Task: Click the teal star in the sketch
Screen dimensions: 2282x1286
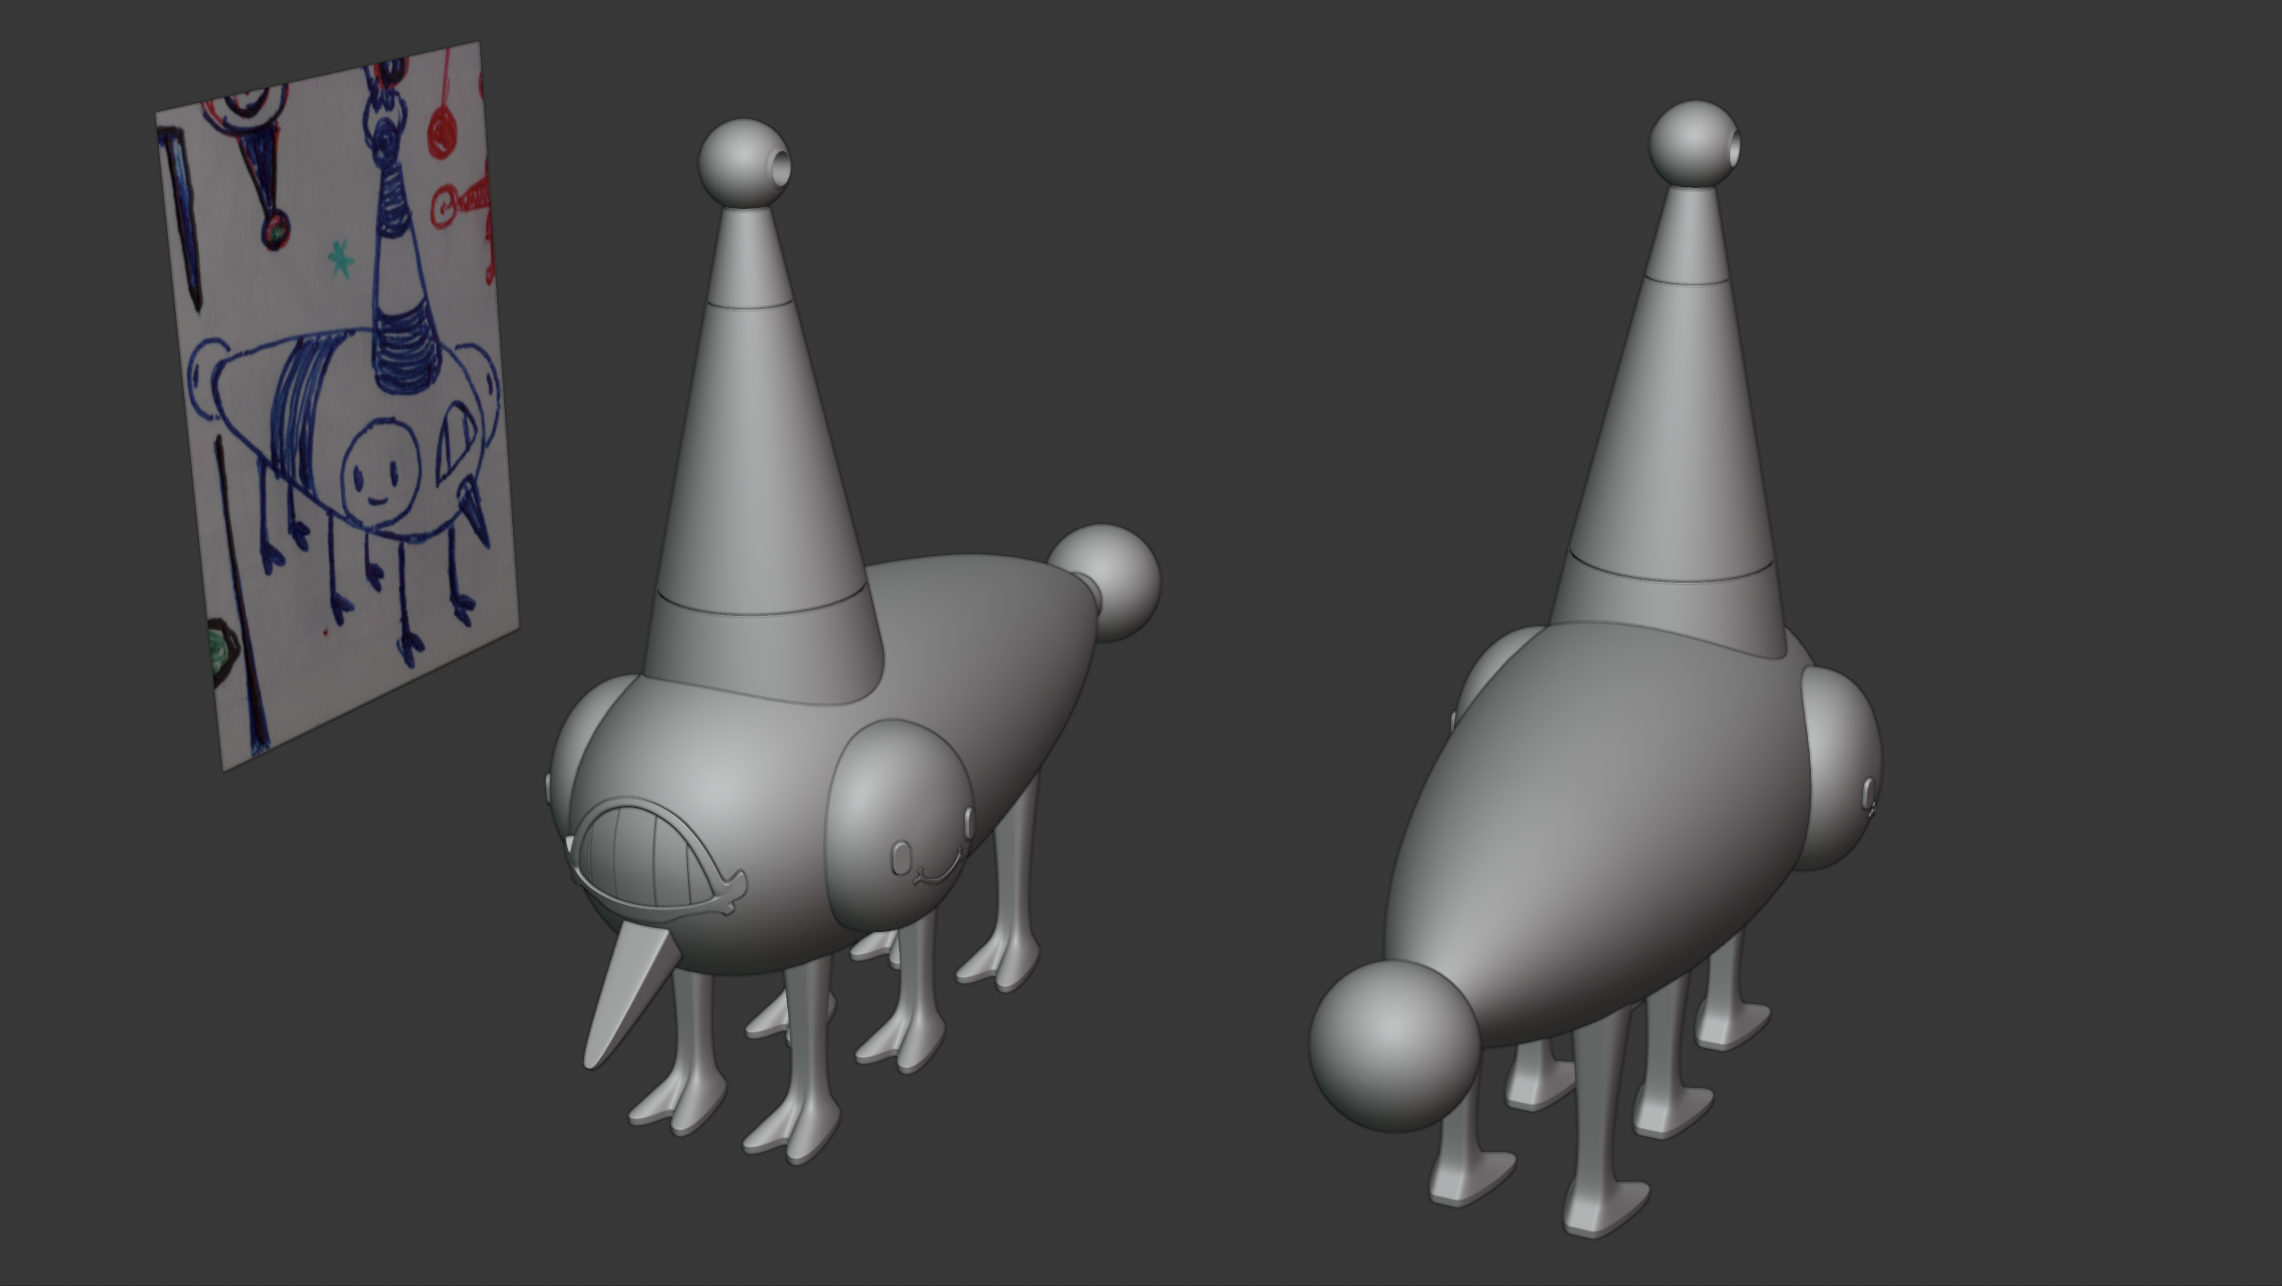Action: coord(341,258)
